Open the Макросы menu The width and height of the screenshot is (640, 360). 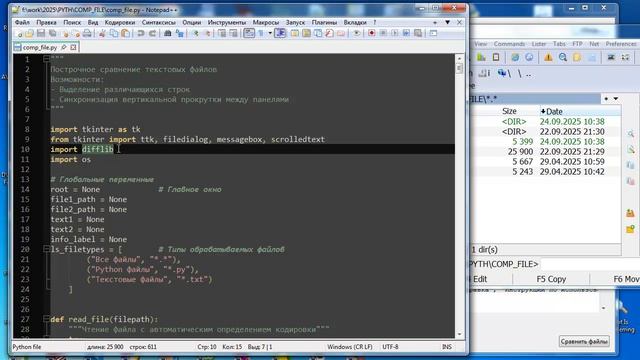coord(265,22)
